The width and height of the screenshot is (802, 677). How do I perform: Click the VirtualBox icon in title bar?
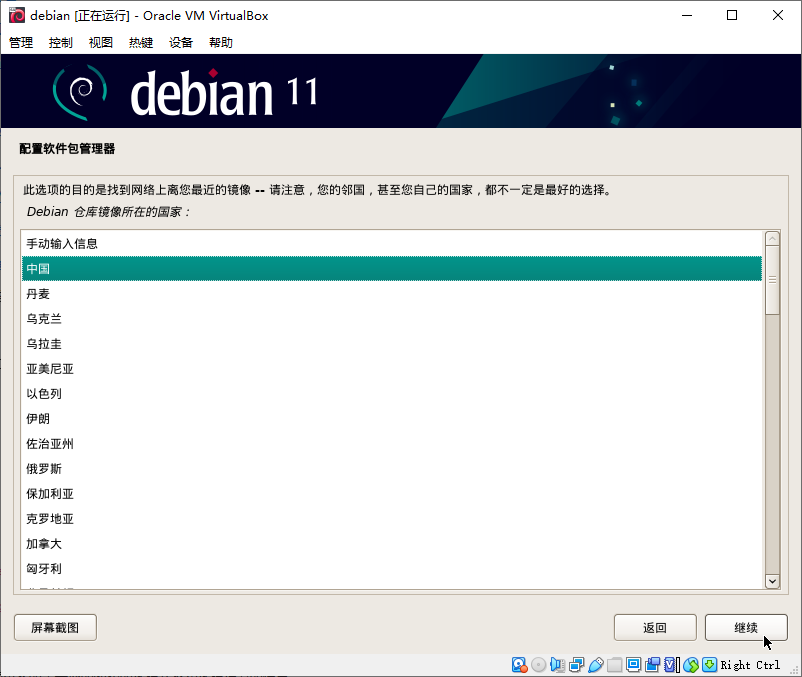(16, 15)
